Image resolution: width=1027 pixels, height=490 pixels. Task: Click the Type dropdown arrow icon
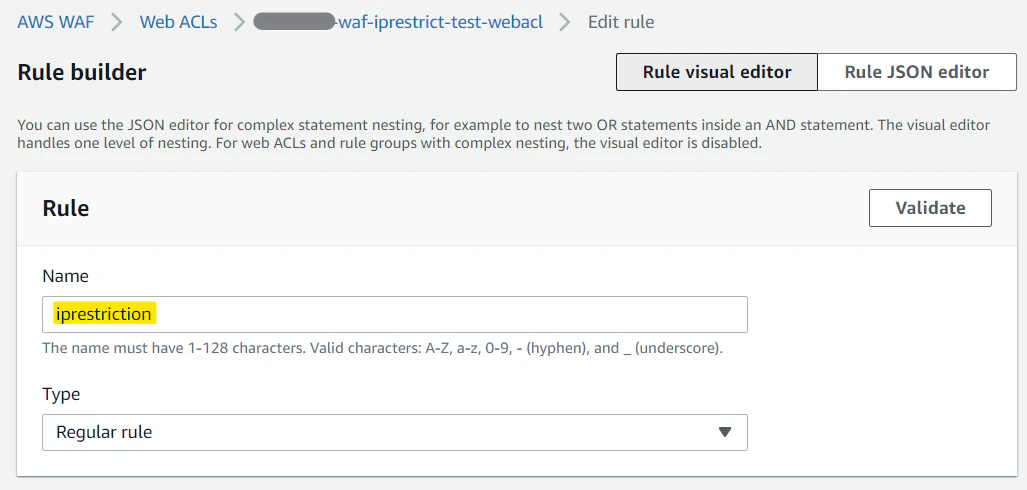(x=725, y=432)
